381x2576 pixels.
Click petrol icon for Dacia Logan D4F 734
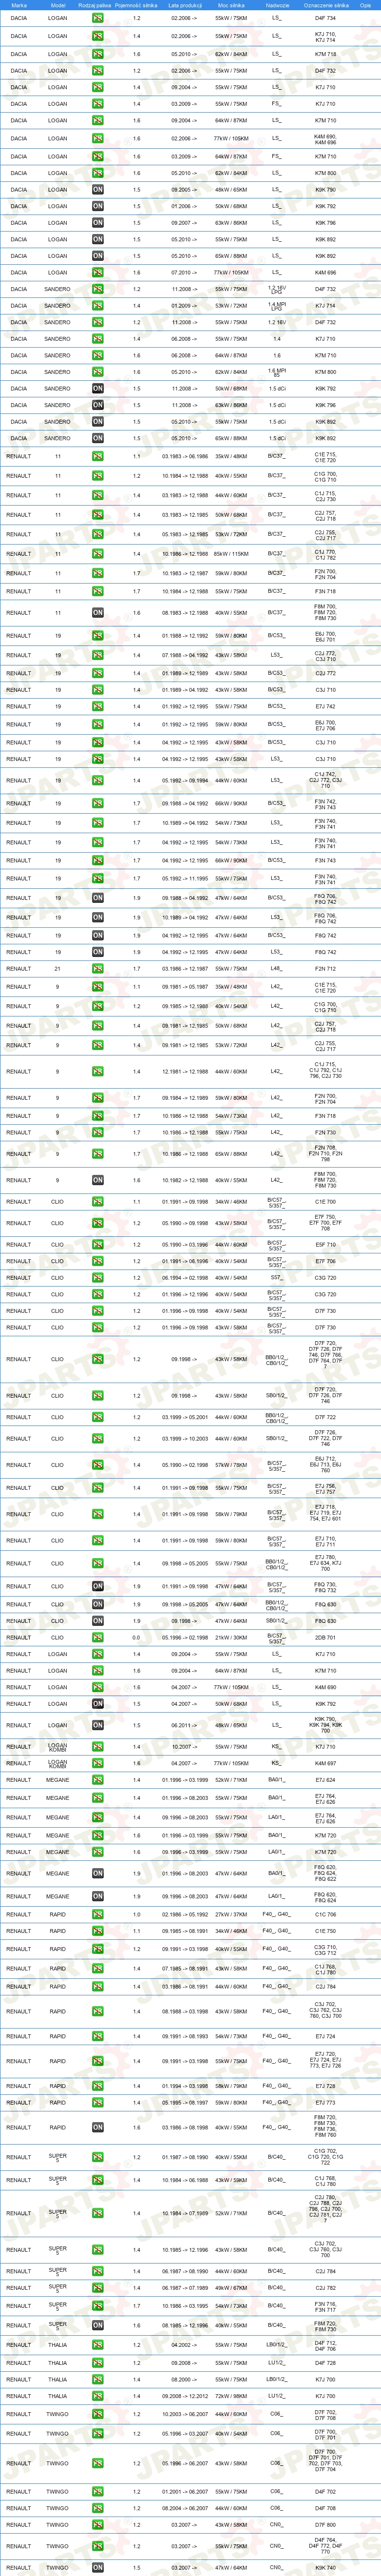click(x=97, y=18)
